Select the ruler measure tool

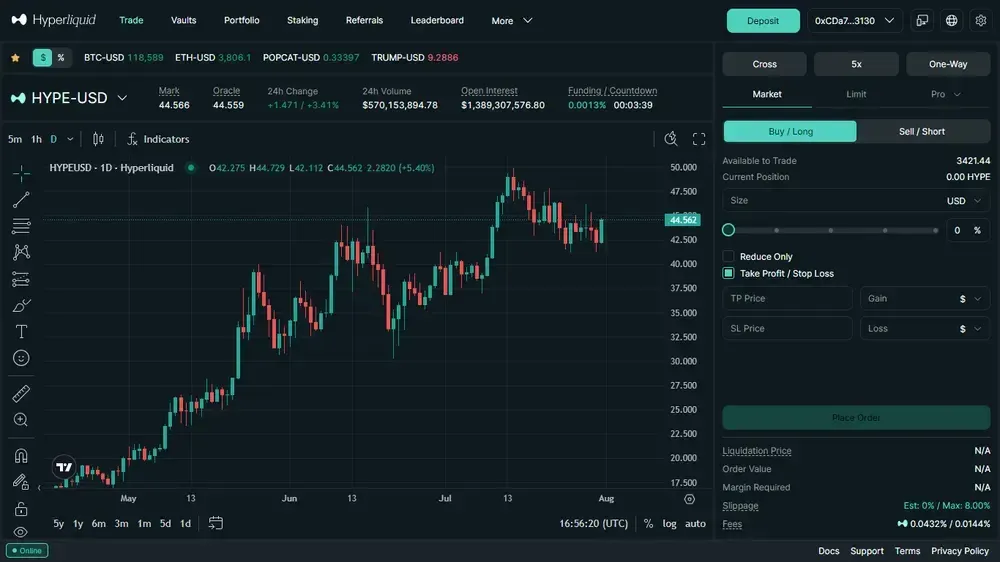(x=21, y=394)
